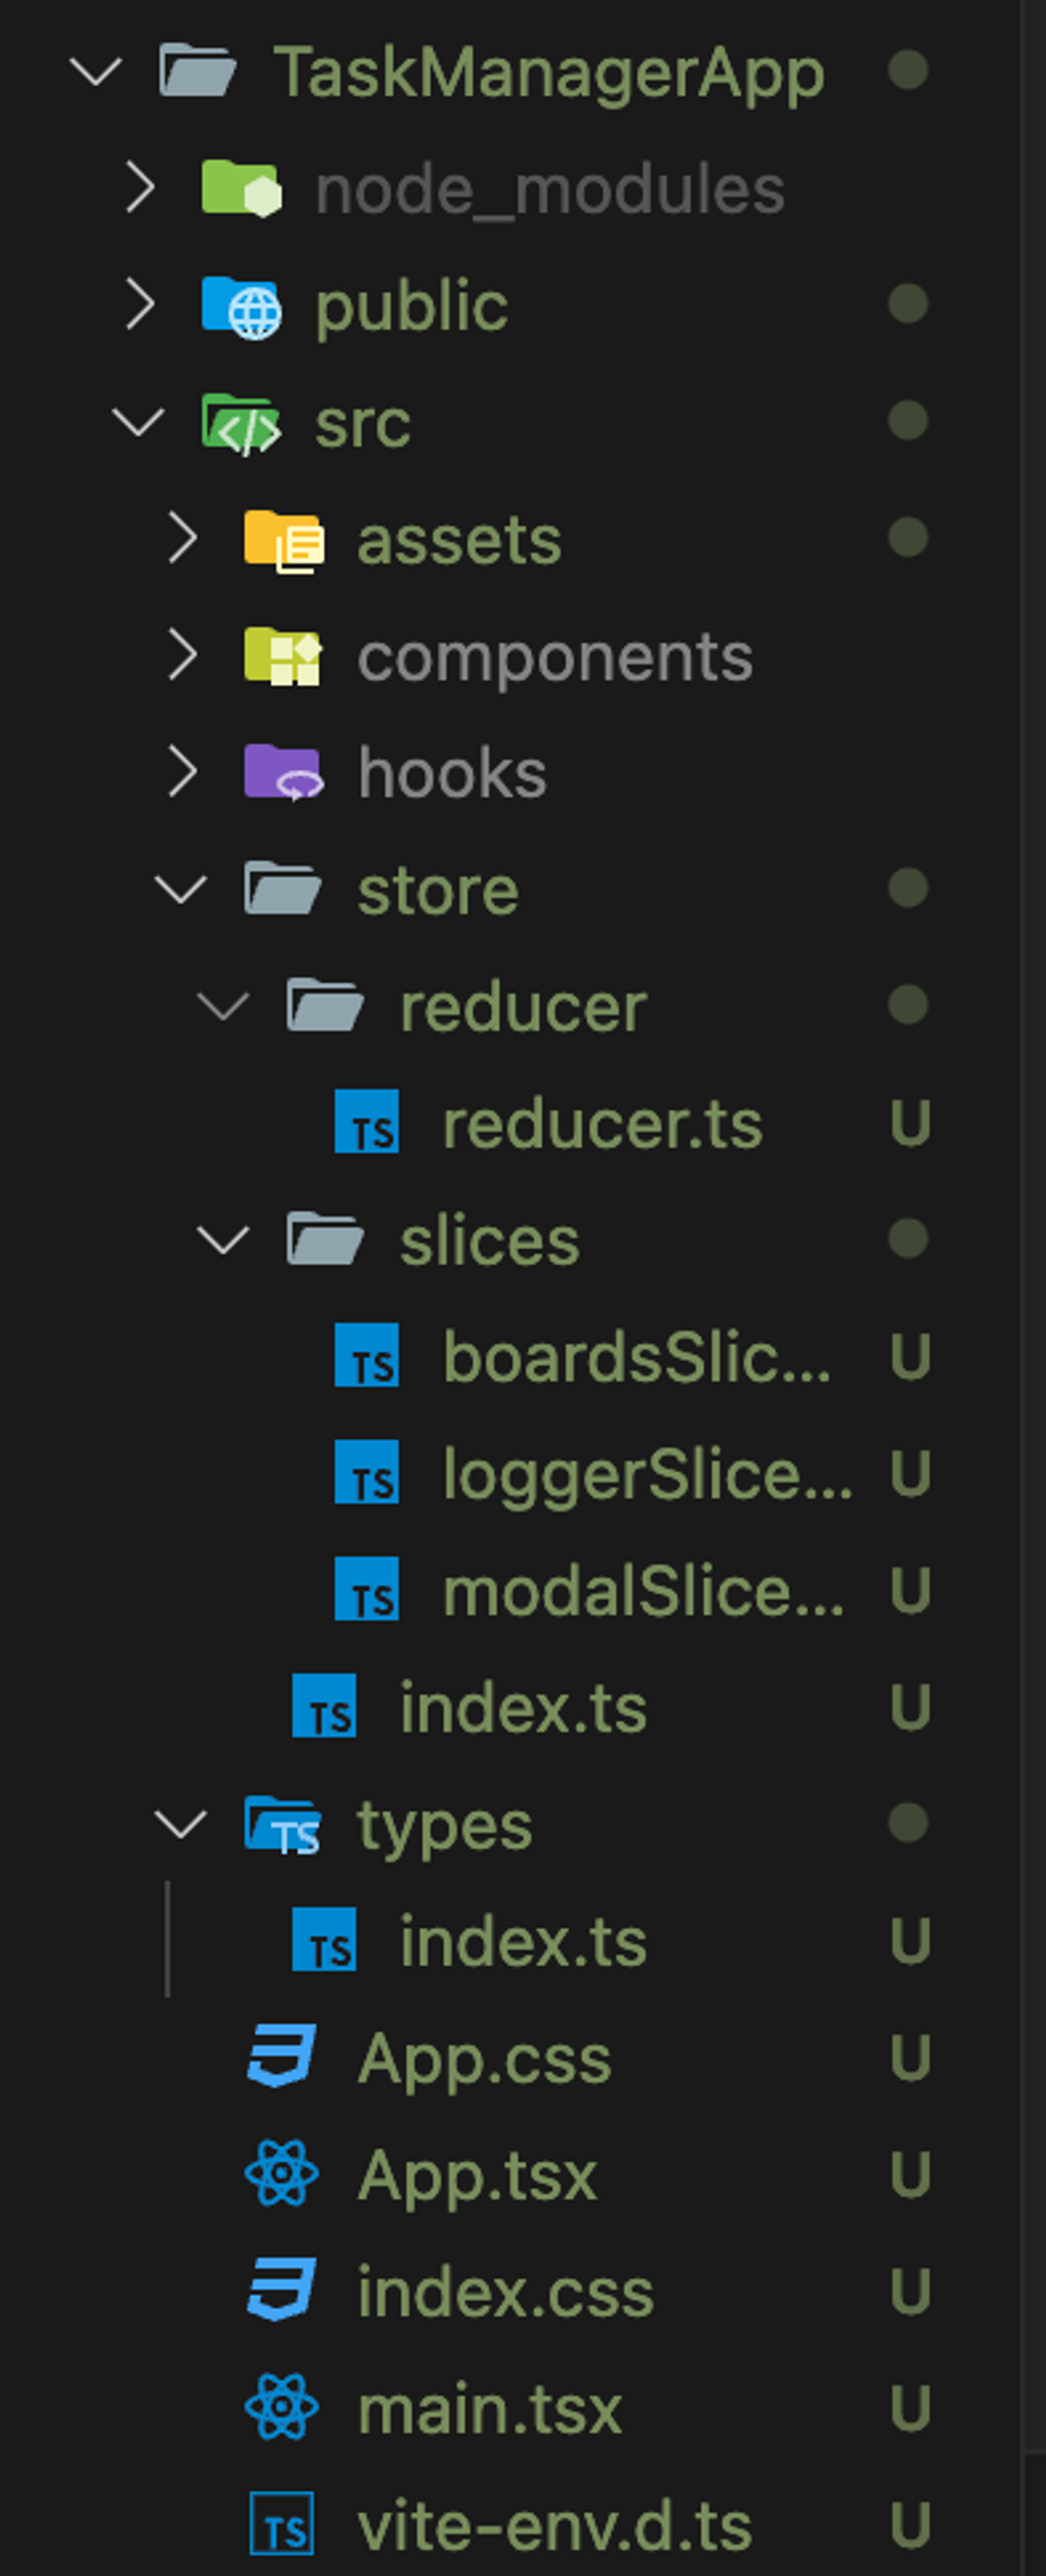Click the purple hooks folder icon

coord(284,772)
